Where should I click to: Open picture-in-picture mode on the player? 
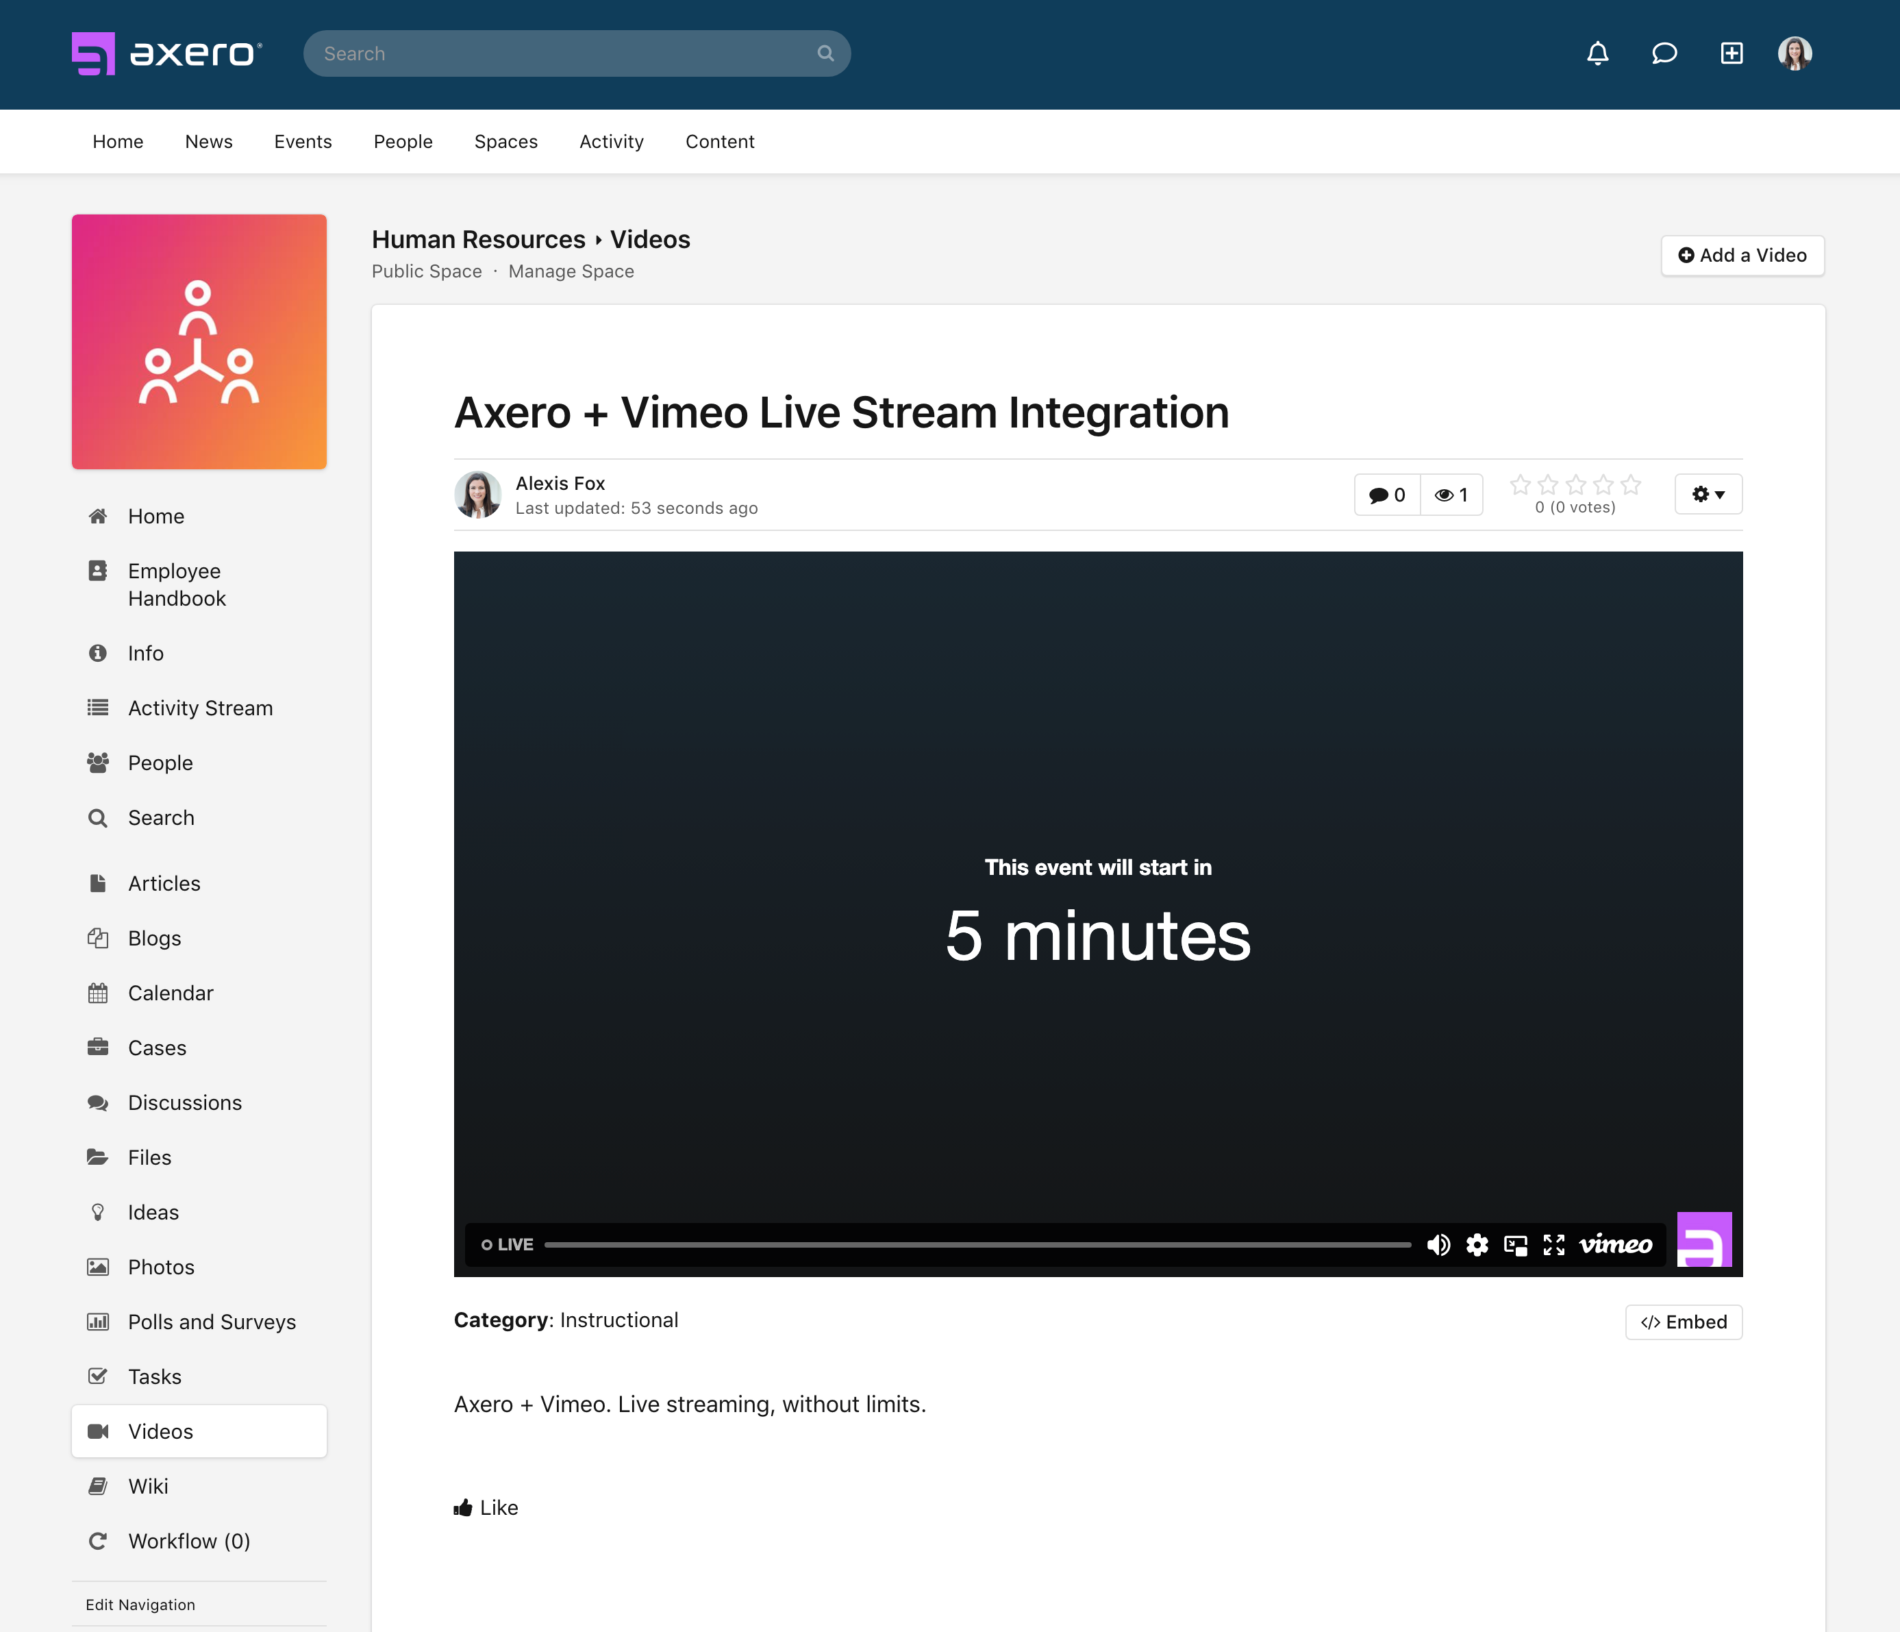point(1516,1245)
